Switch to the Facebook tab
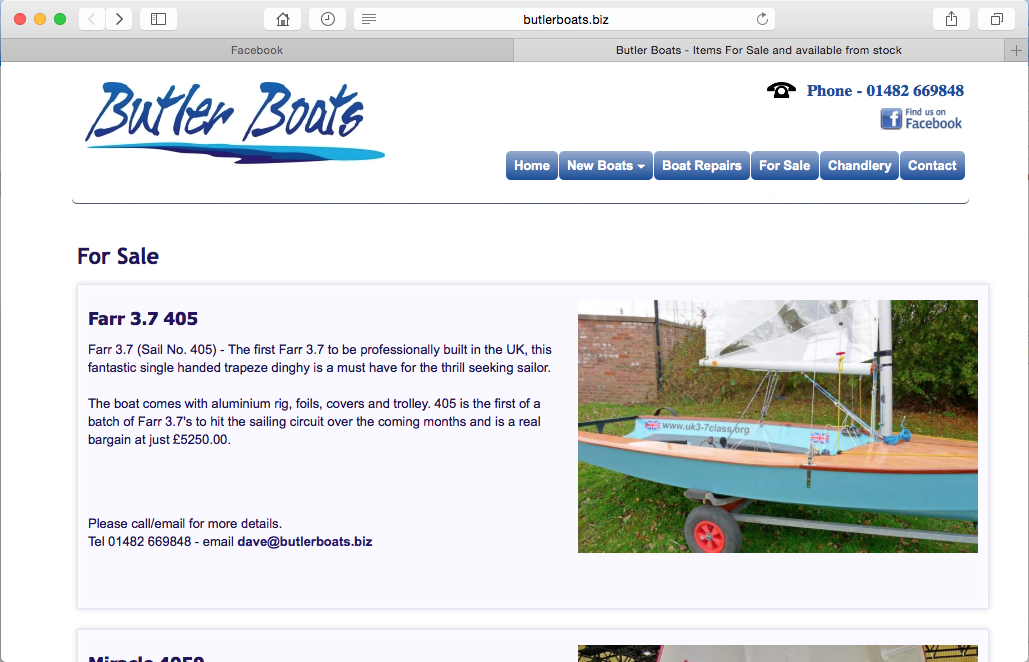The width and height of the screenshot is (1029, 662). coord(257,51)
